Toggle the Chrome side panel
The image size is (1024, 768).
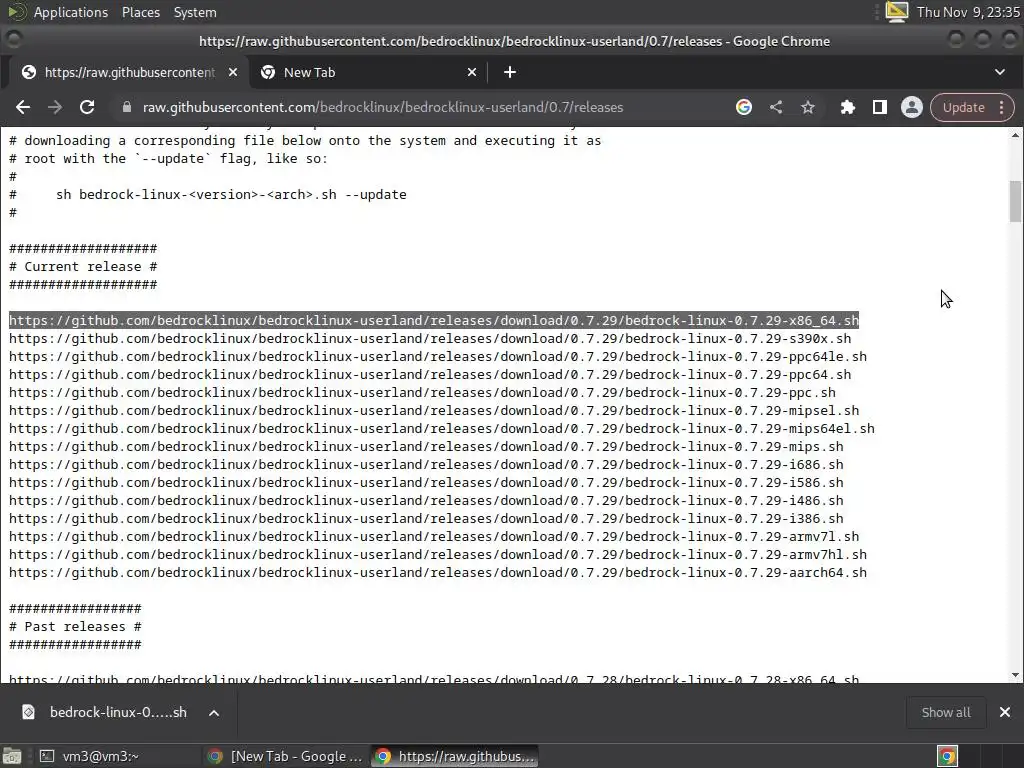click(880, 108)
